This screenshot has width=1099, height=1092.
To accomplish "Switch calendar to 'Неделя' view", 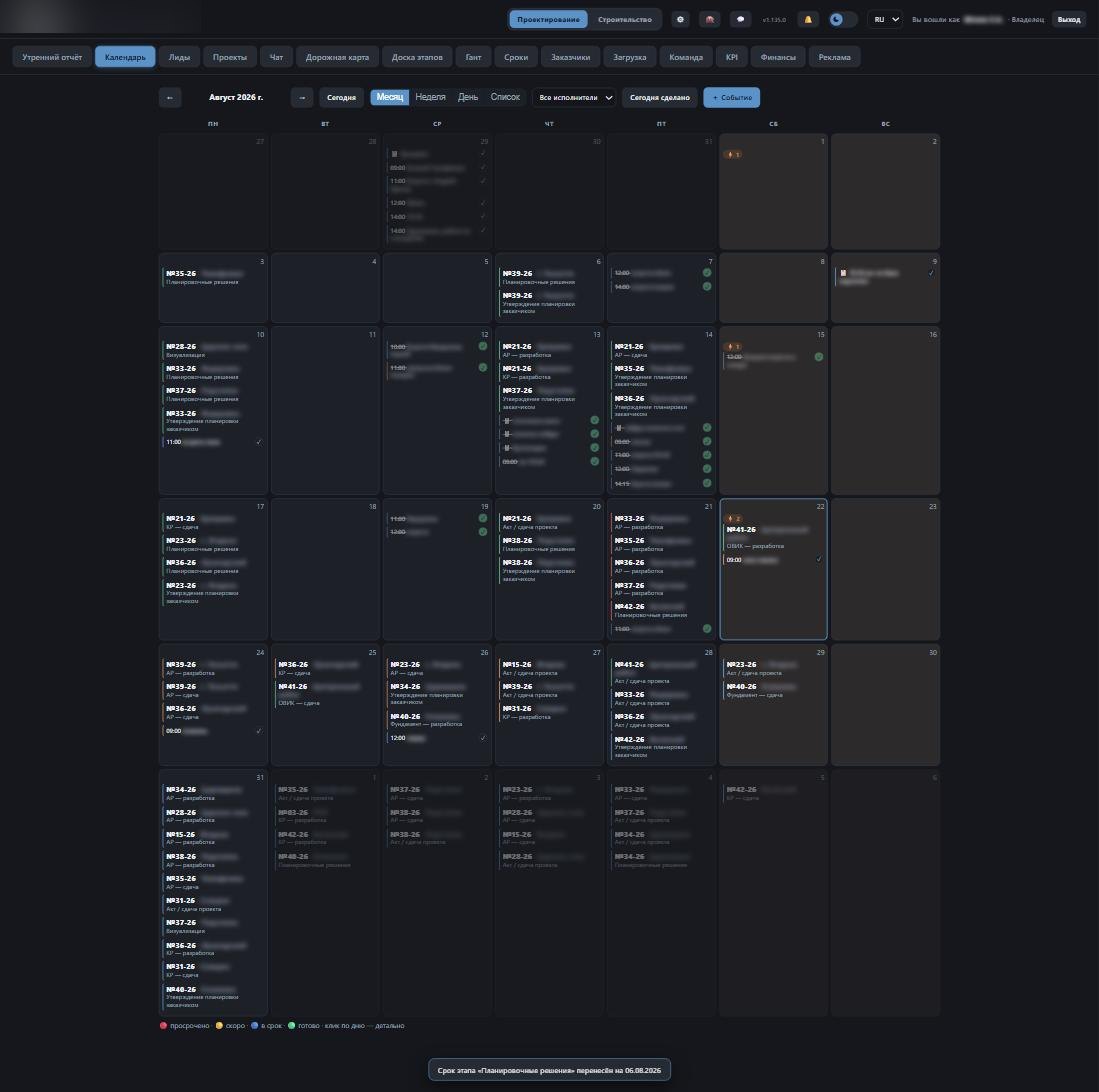I will [x=430, y=97].
